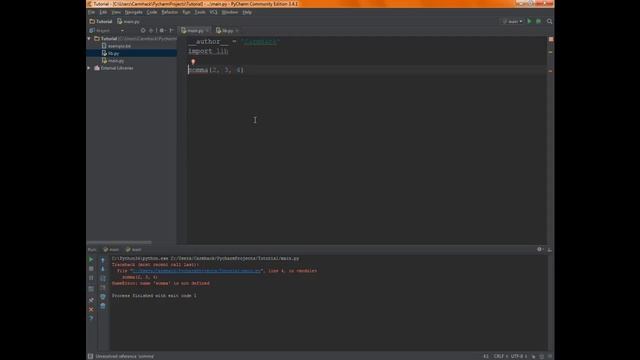Image resolution: width=640 pixels, height=360 pixels.
Task: Hide the Project panel with the arrow icon
Action: point(171,31)
